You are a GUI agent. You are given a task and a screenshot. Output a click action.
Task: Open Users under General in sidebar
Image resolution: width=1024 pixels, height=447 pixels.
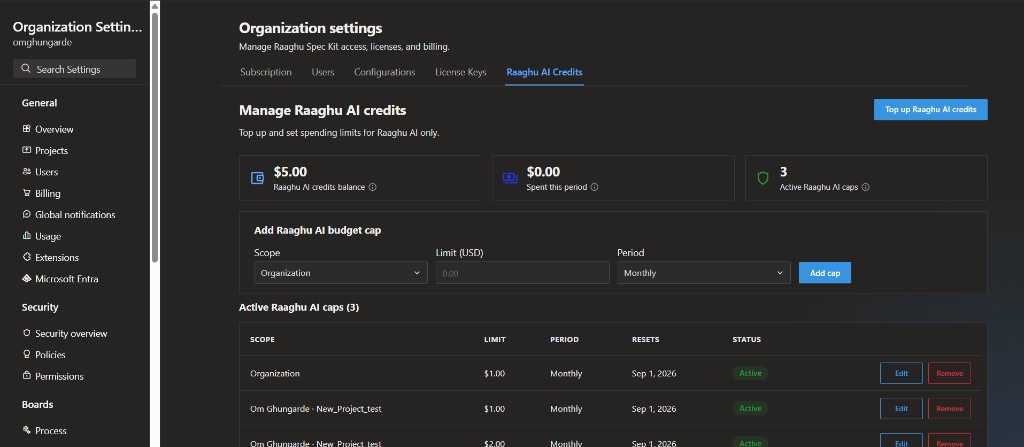[x=46, y=172]
